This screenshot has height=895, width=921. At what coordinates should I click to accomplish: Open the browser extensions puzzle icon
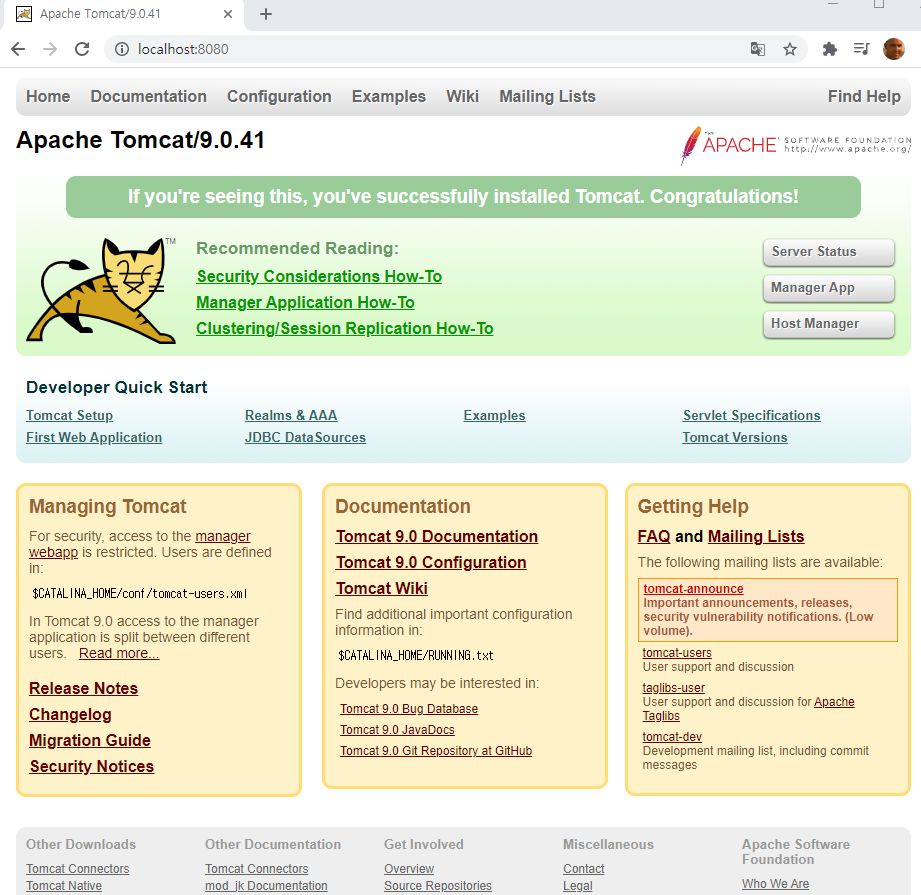click(829, 49)
